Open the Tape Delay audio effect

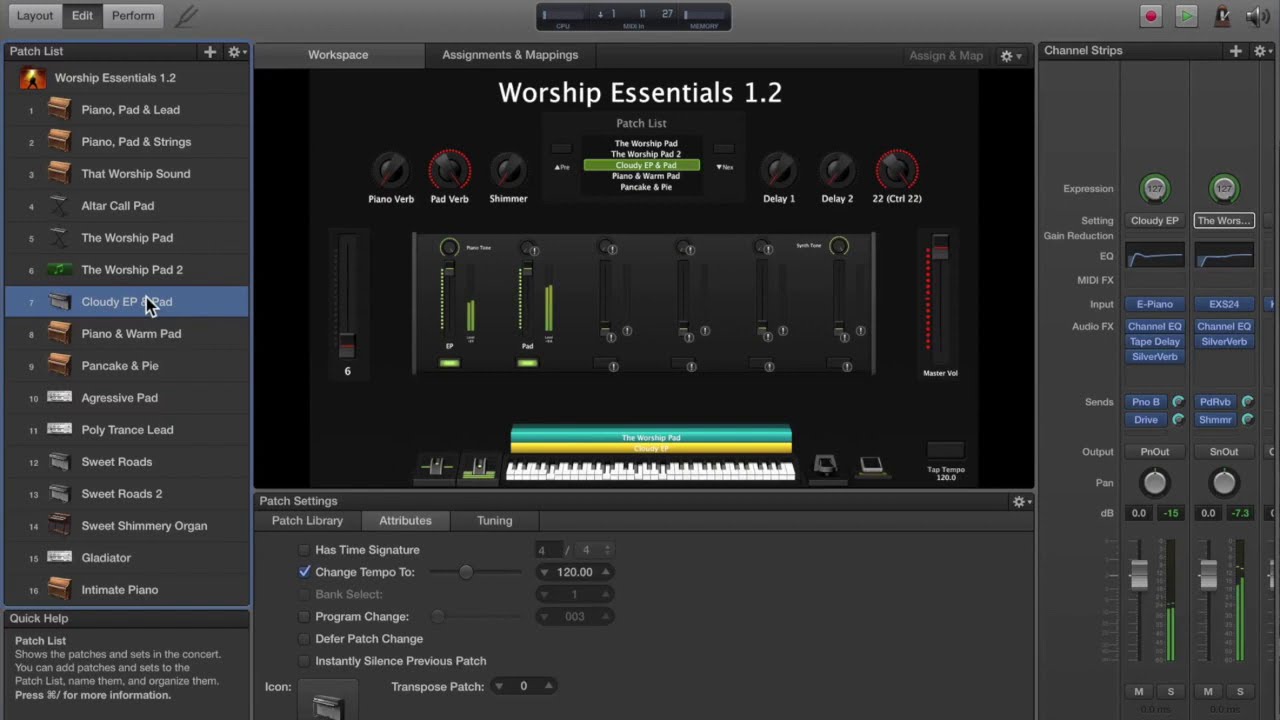pos(1154,342)
